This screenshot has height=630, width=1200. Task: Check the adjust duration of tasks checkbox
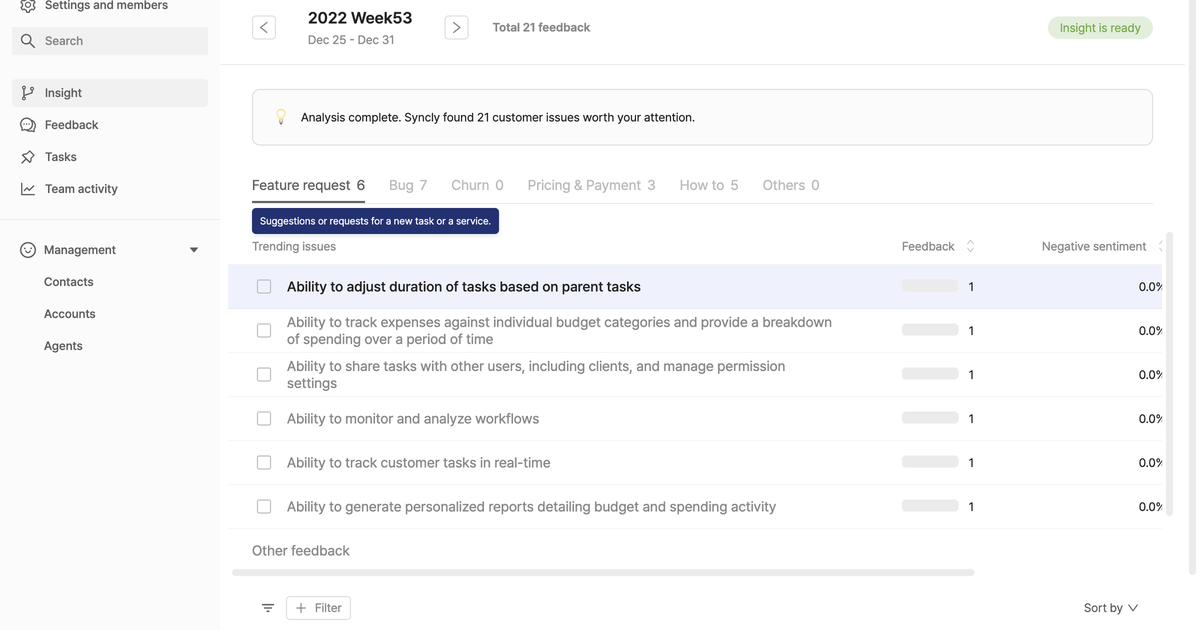(264, 287)
